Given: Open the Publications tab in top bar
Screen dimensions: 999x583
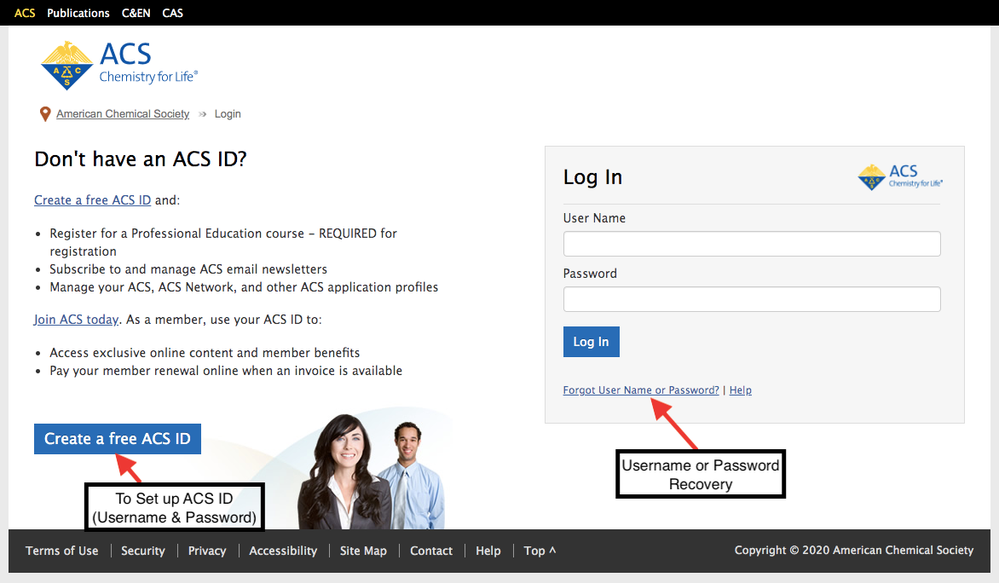Looking at the screenshot, I should tap(78, 13).
